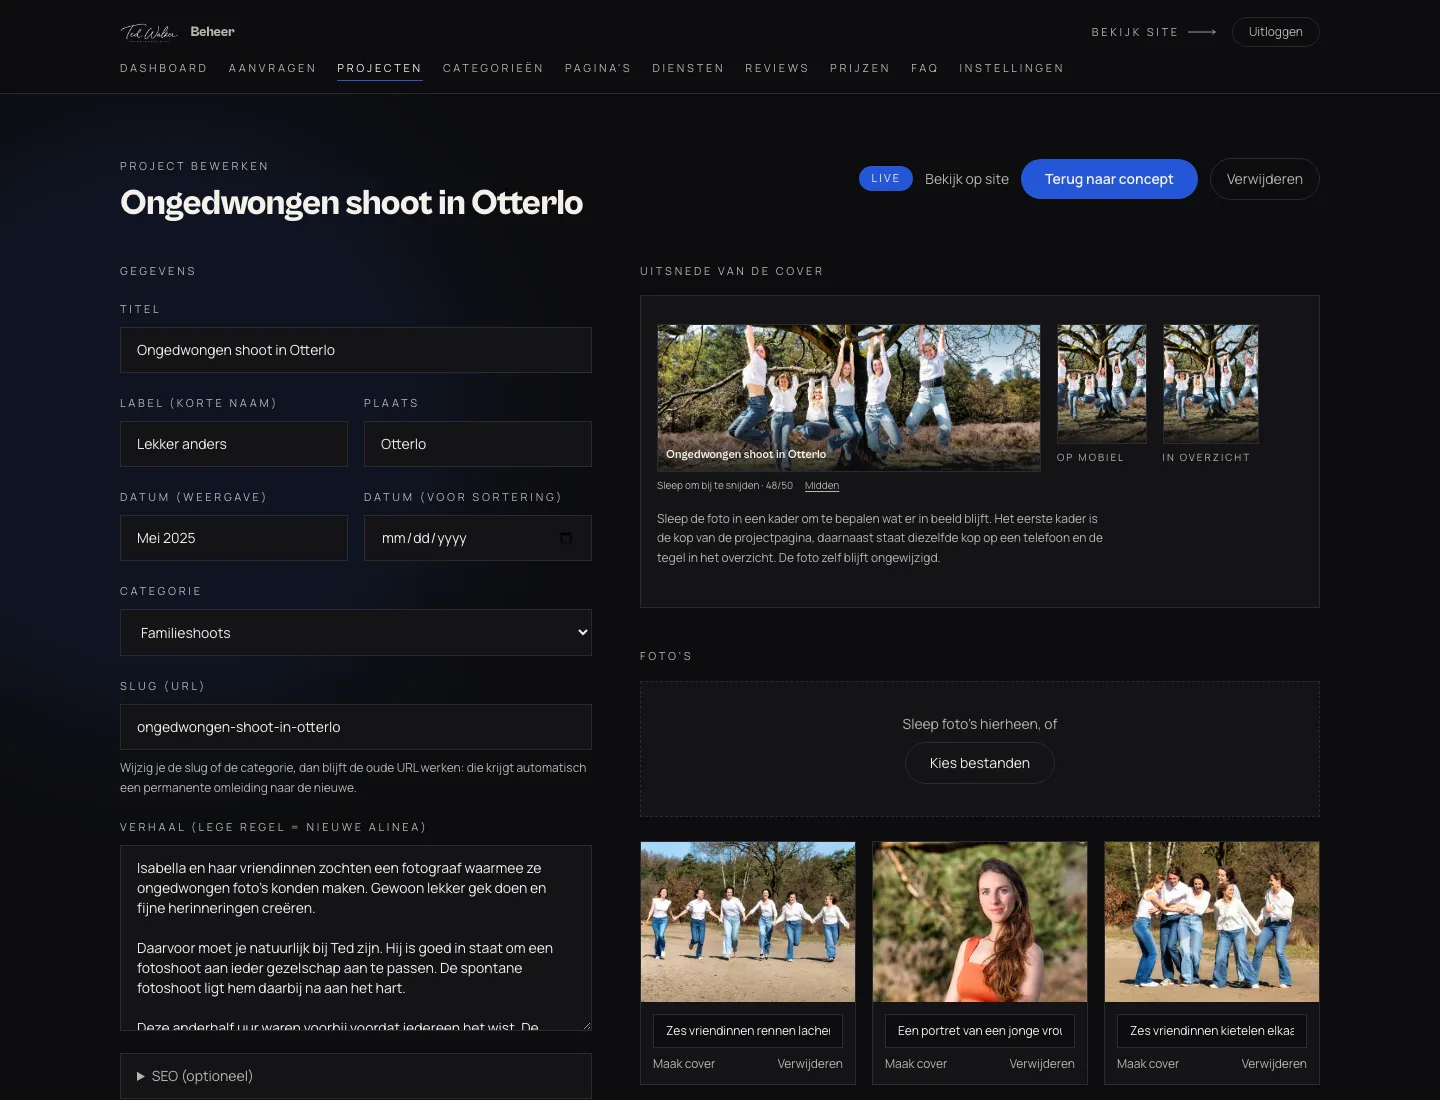Click the sorting date field mm/dd/yyyy
Image resolution: width=1440 pixels, height=1100 pixels.
coord(478,538)
